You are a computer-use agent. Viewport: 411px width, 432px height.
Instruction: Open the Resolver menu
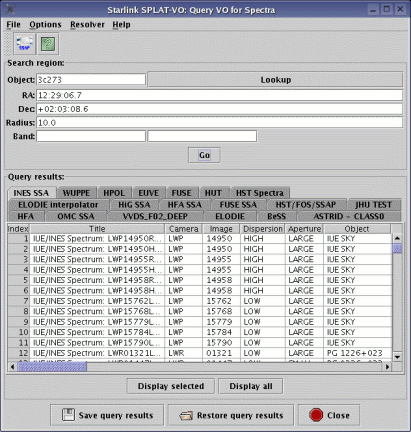(87, 25)
